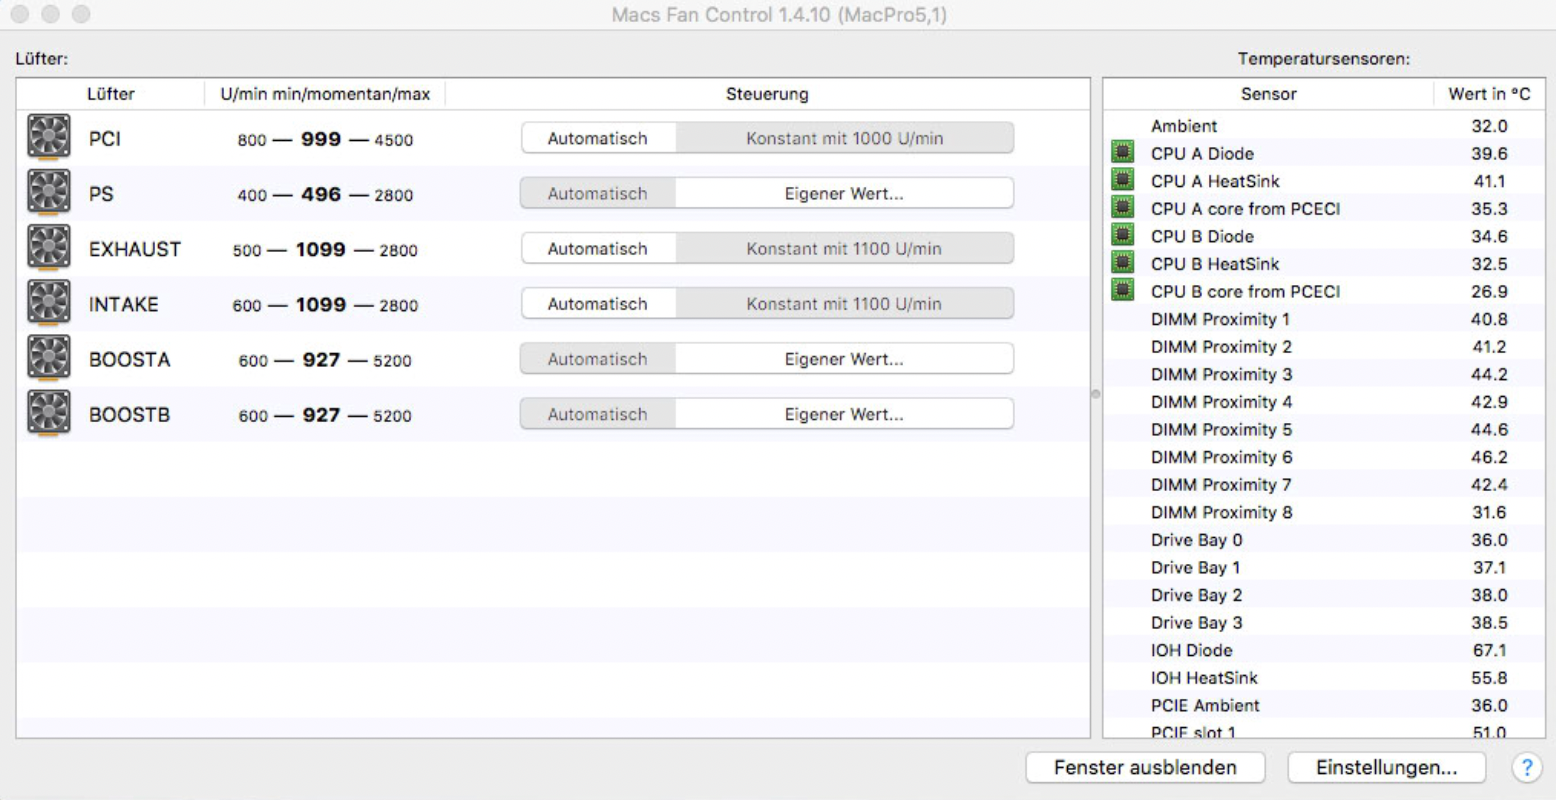Viewport: 1556px width, 800px height.
Task: Click the CPU B core from PCECI chip icon
Action: pyautogui.click(x=1123, y=290)
